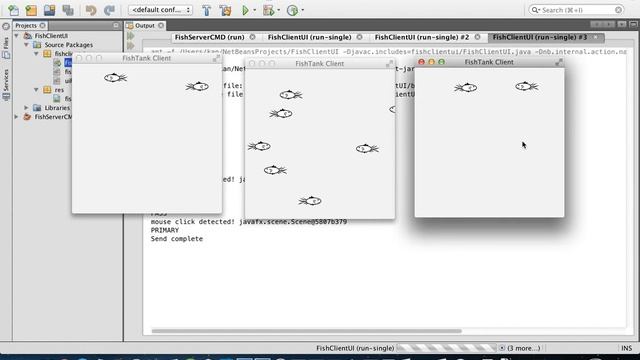Switch to FishClientUI (run-single) #2 tab

coord(422,37)
